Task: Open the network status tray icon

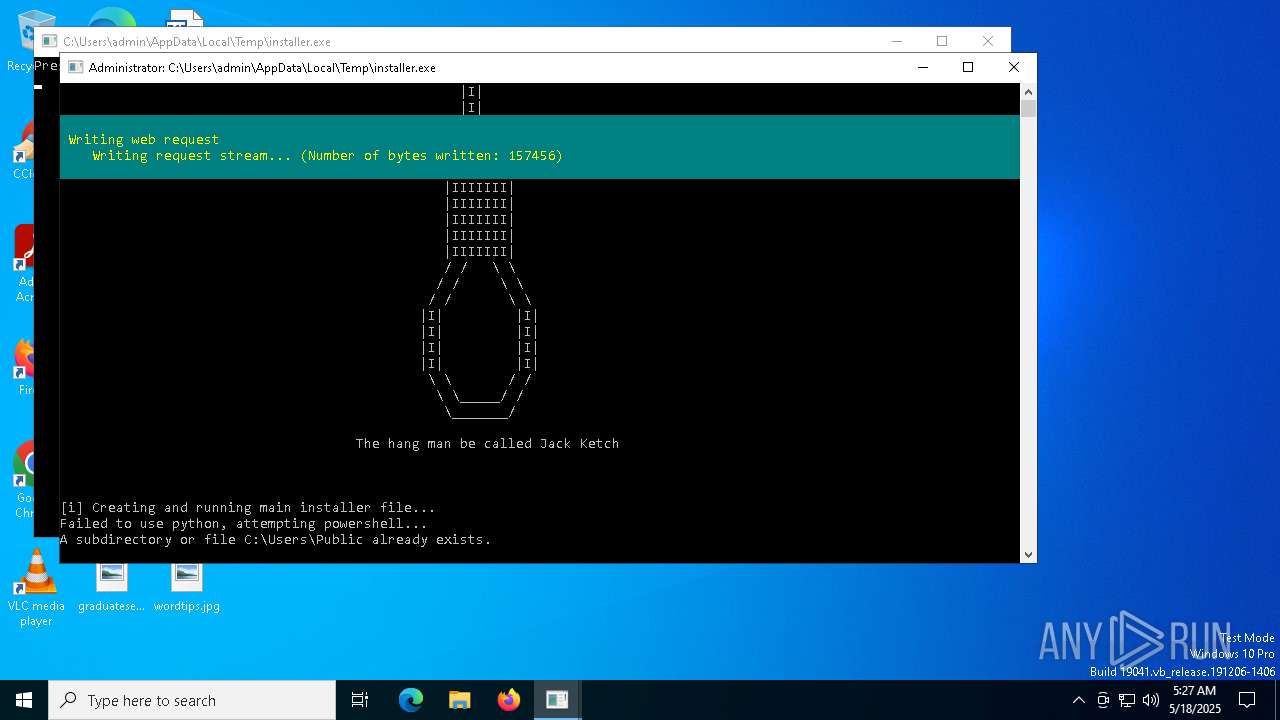Action: pyautogui.click(x=1127, y=700)
